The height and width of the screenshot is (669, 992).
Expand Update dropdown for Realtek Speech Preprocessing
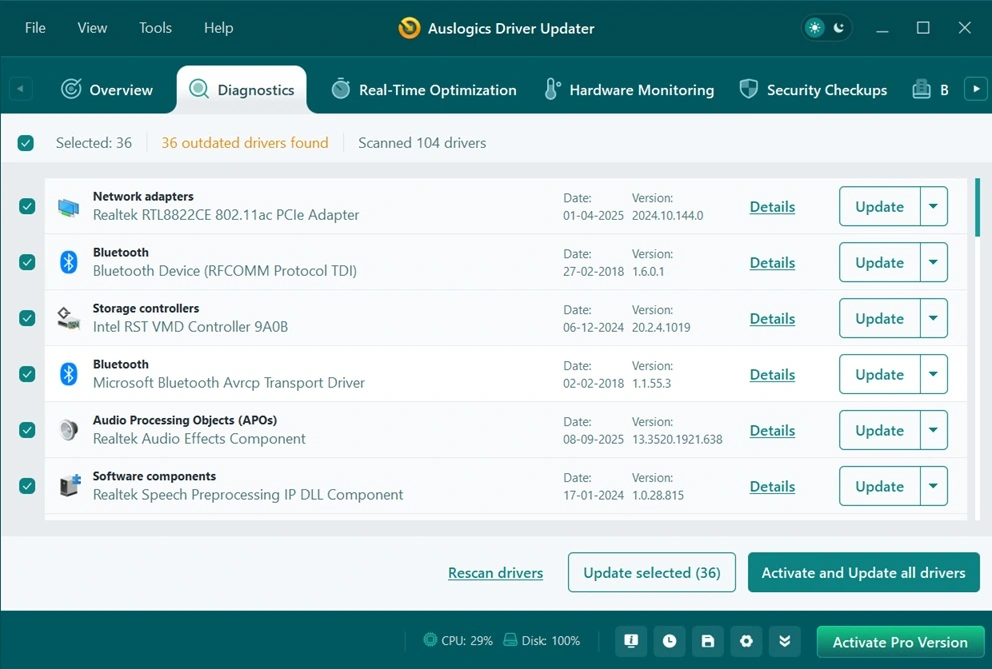tap(934, 485)
